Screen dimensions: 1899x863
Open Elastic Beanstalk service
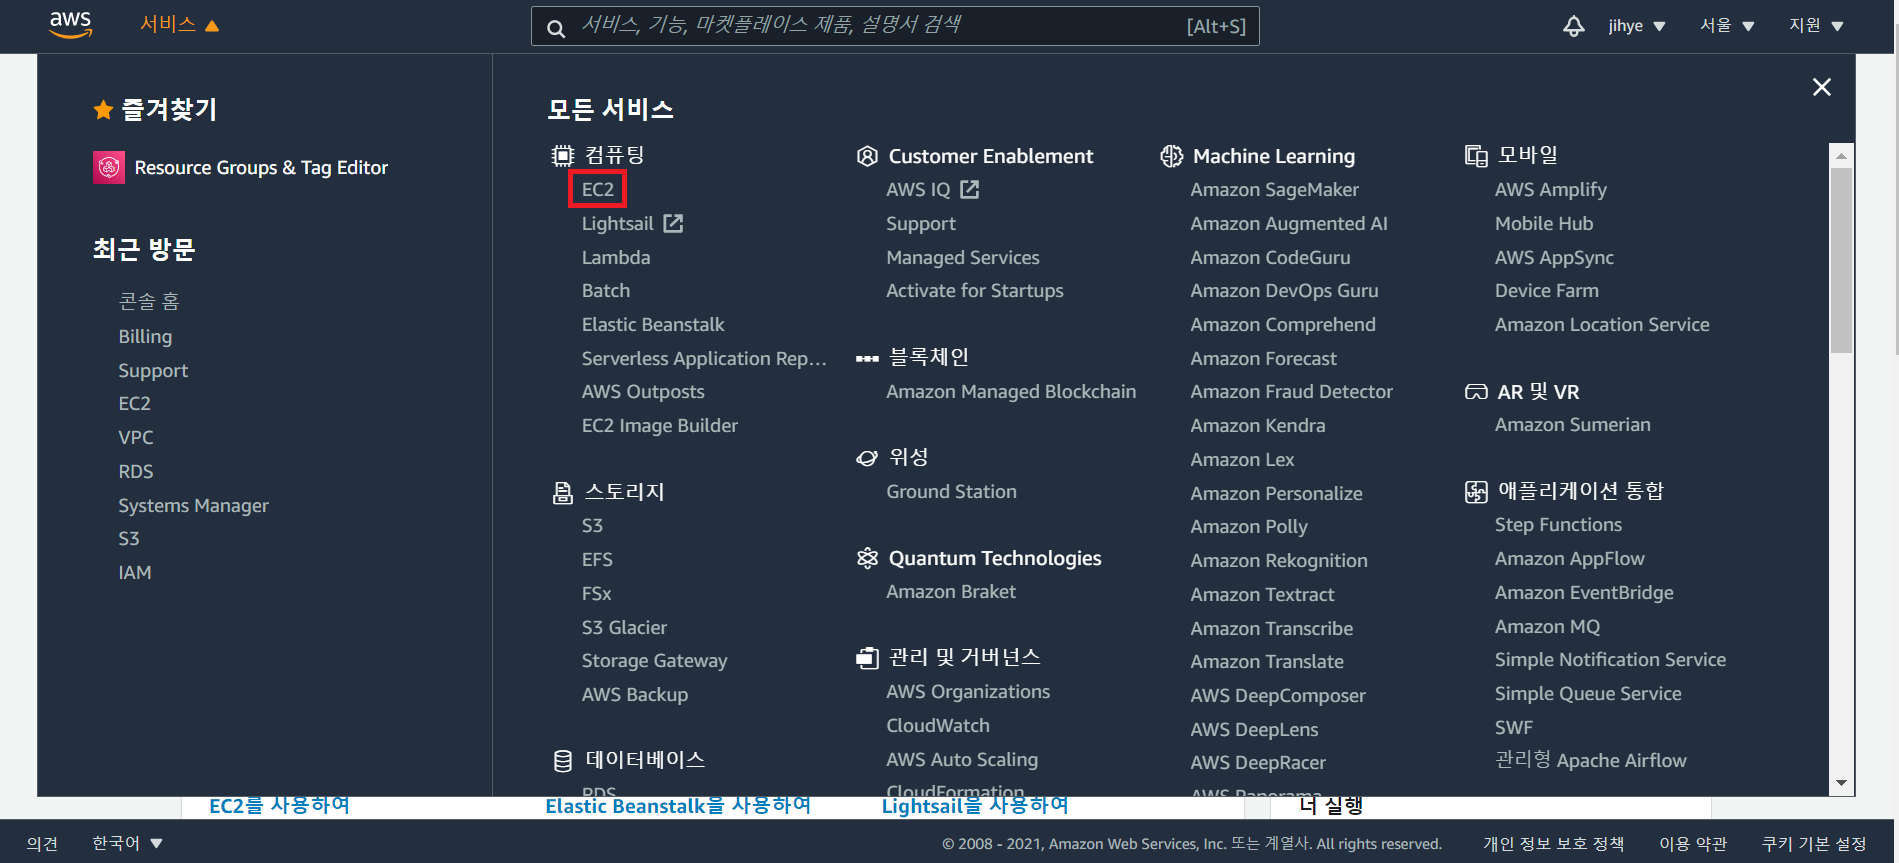(653, 324)
